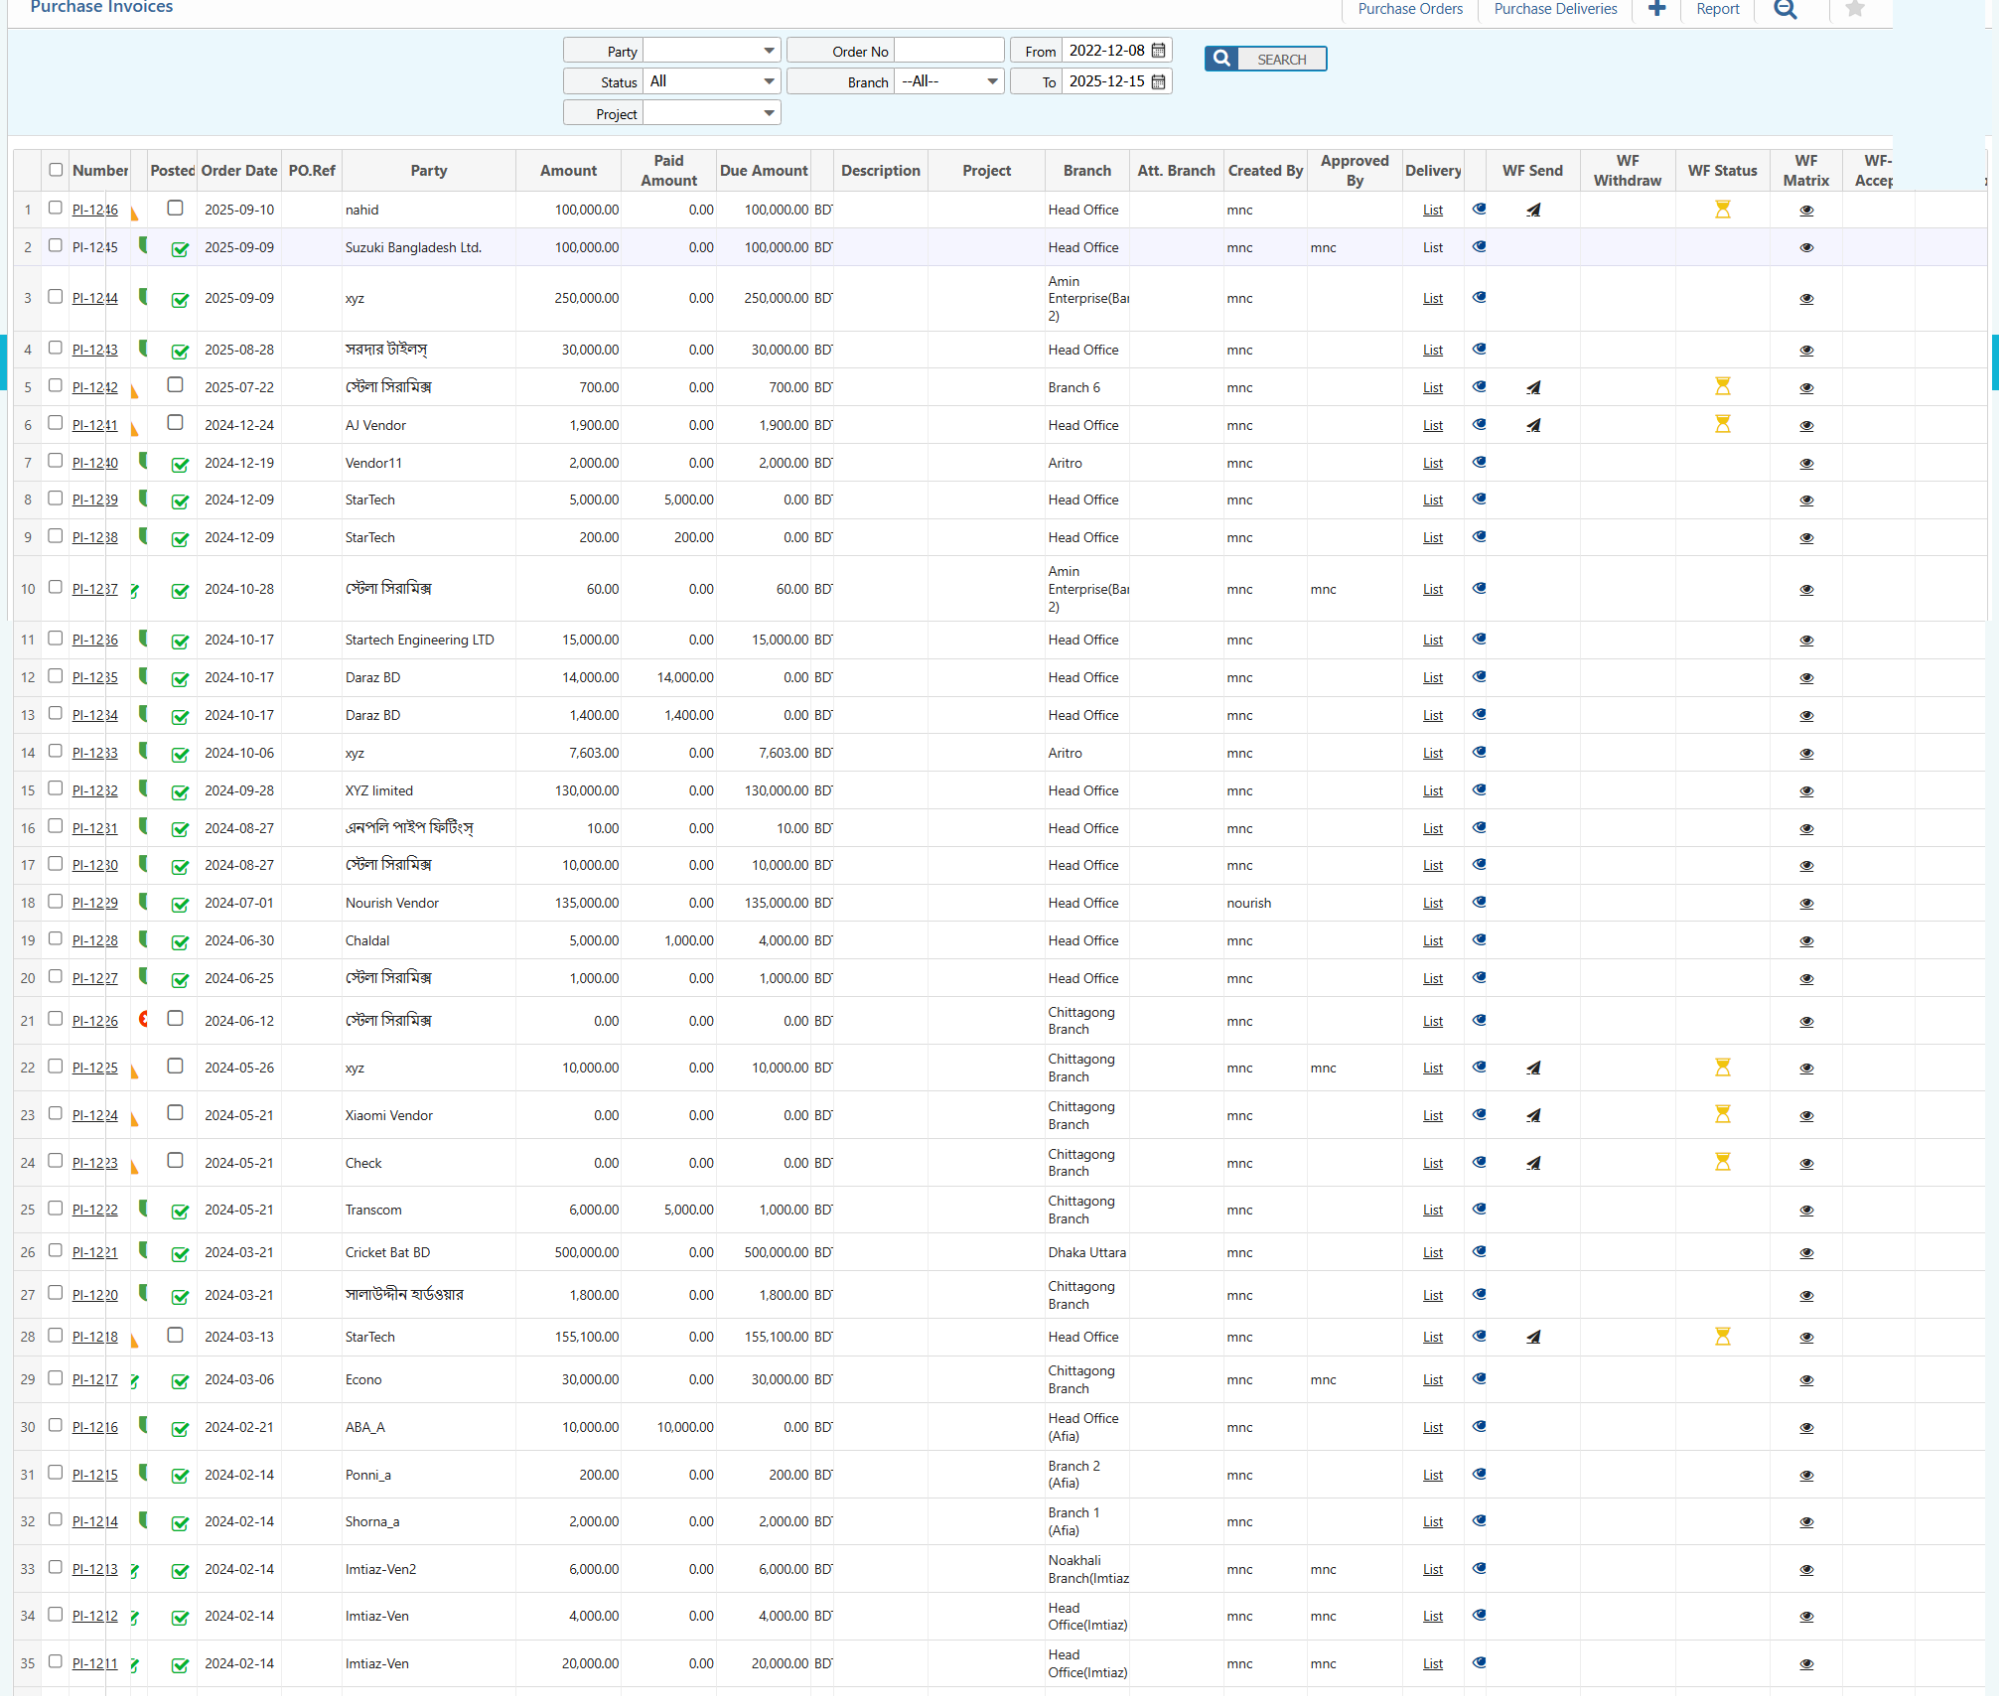The image size is (1999, 1697).
Task: Click the favorite star icon
Action: 1855,8
